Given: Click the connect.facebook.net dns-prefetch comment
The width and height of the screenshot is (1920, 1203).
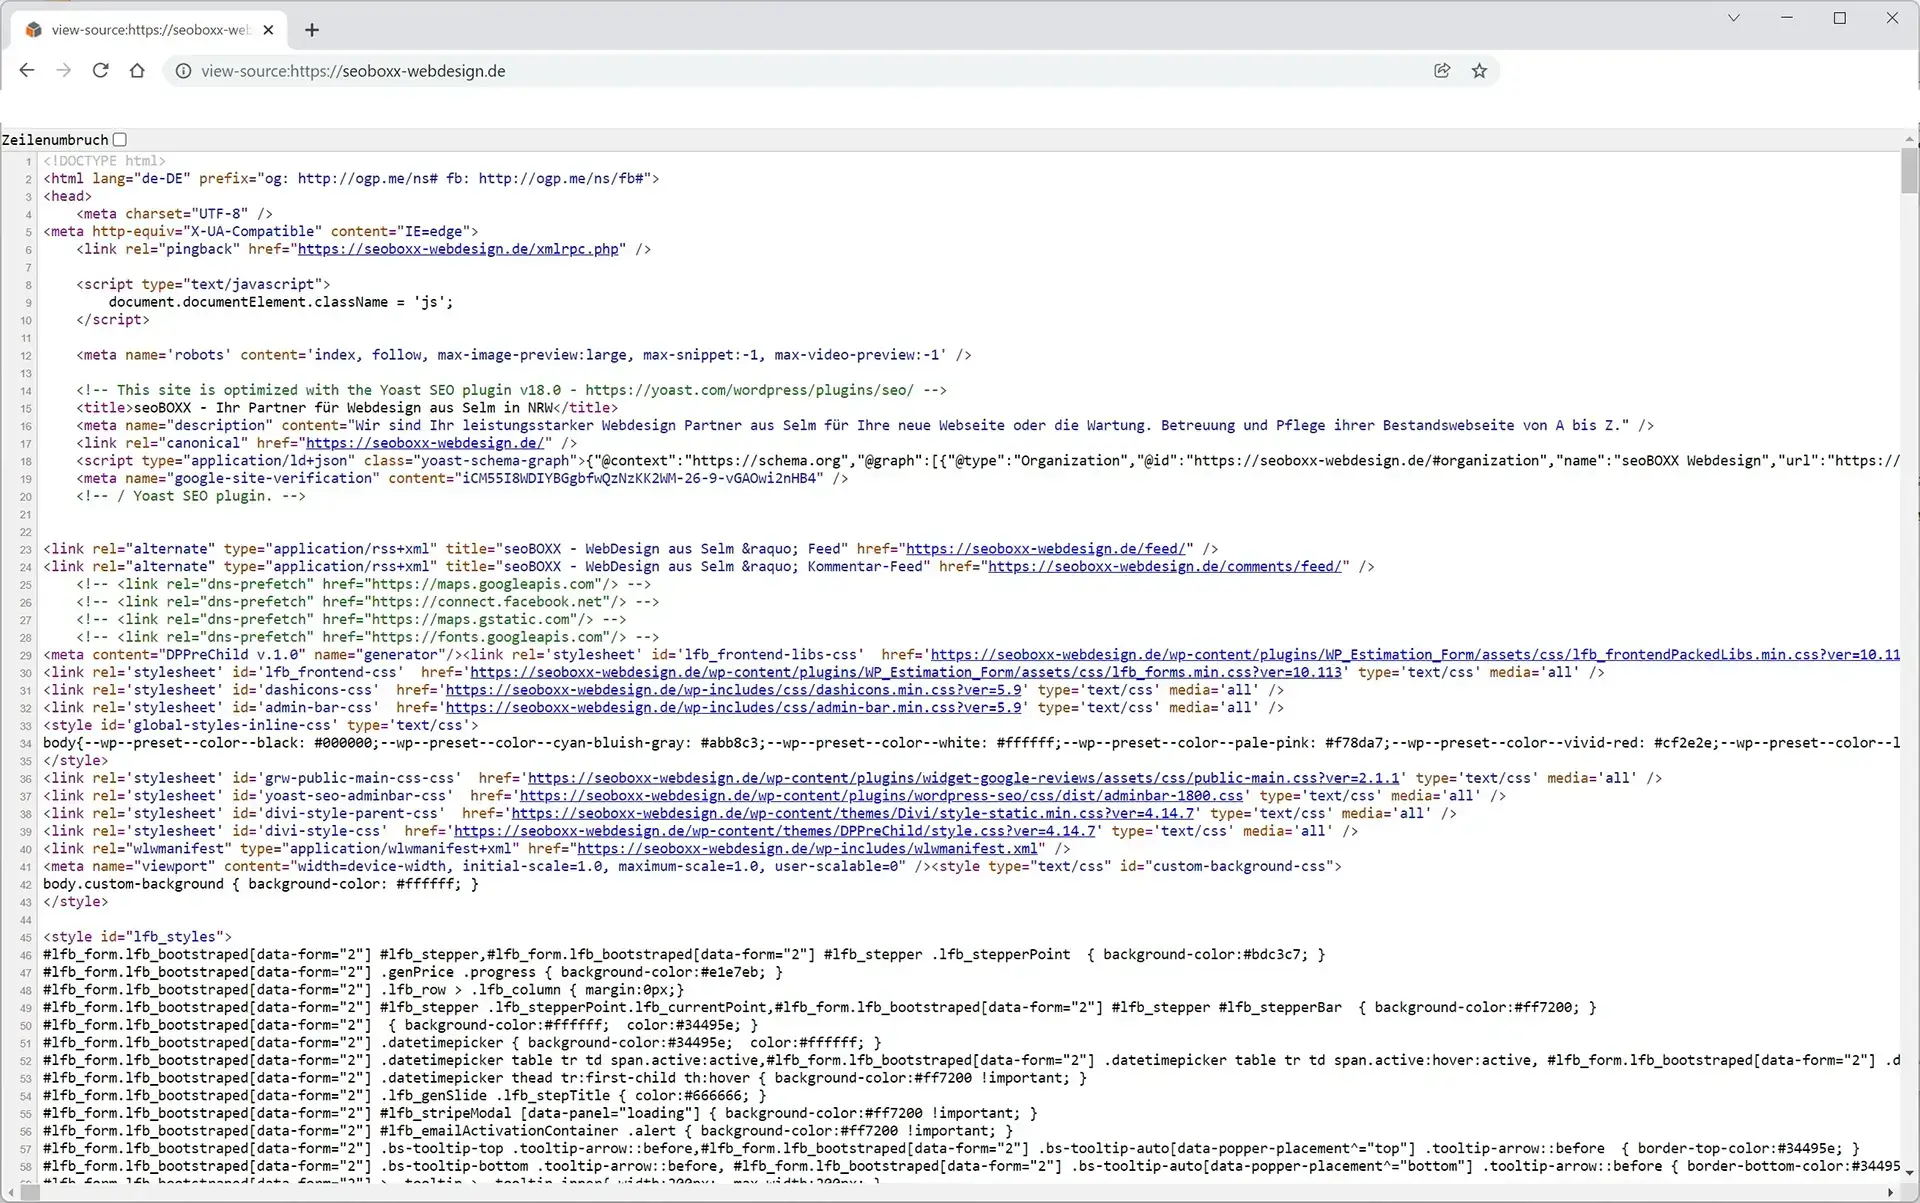Looking at the screenshot, I should click(x=368, y=602).
